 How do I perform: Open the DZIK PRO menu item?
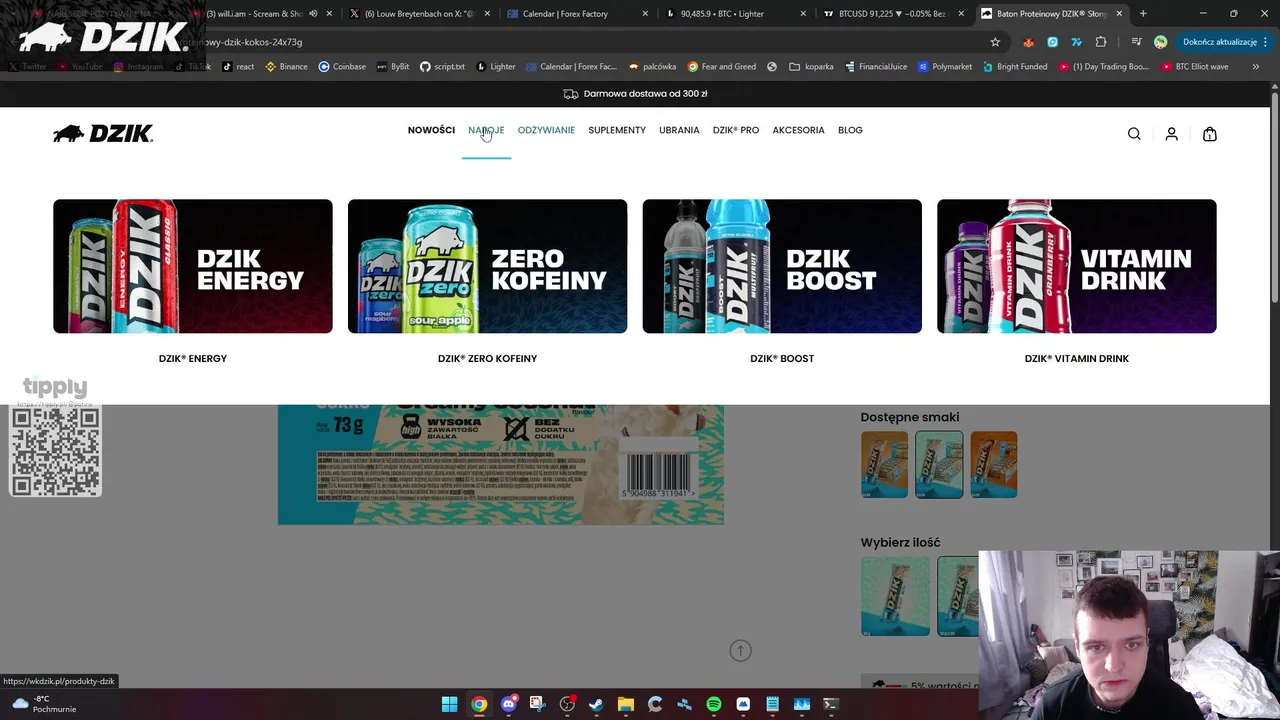(736, 130)
